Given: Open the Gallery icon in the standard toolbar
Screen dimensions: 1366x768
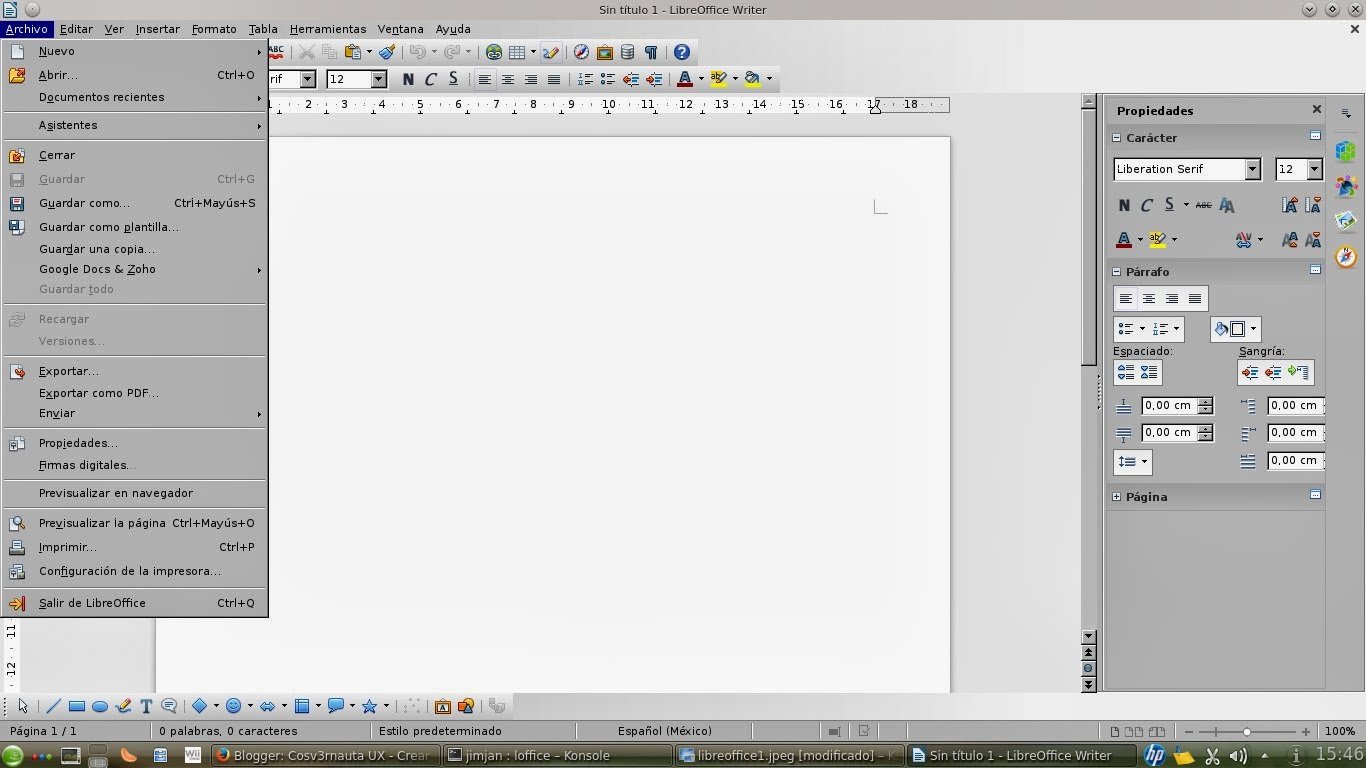Looking at the screenshot, I should pyautogui.click(x=604, y=52).
